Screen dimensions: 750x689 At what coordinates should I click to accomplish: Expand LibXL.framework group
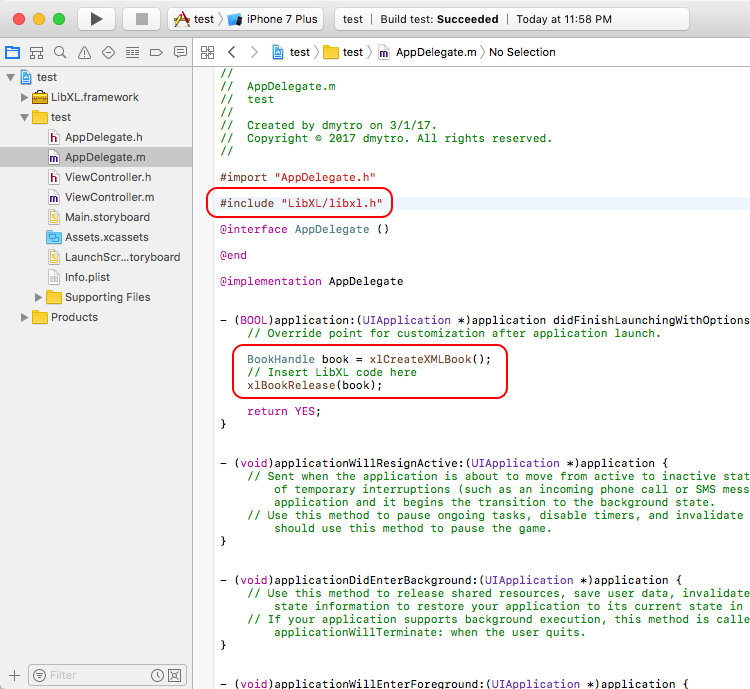tap(24, 97)
